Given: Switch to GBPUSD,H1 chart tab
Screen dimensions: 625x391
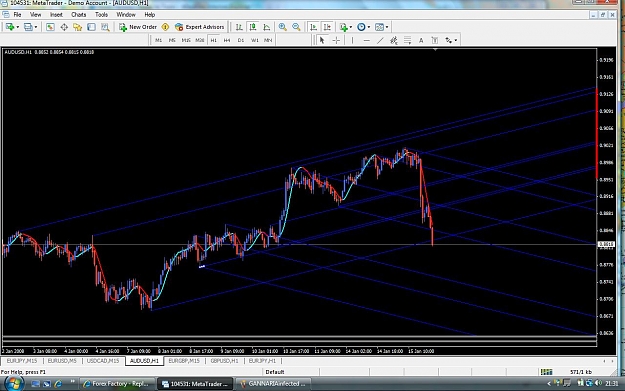Looking at the screenshot, I should 224,361.
